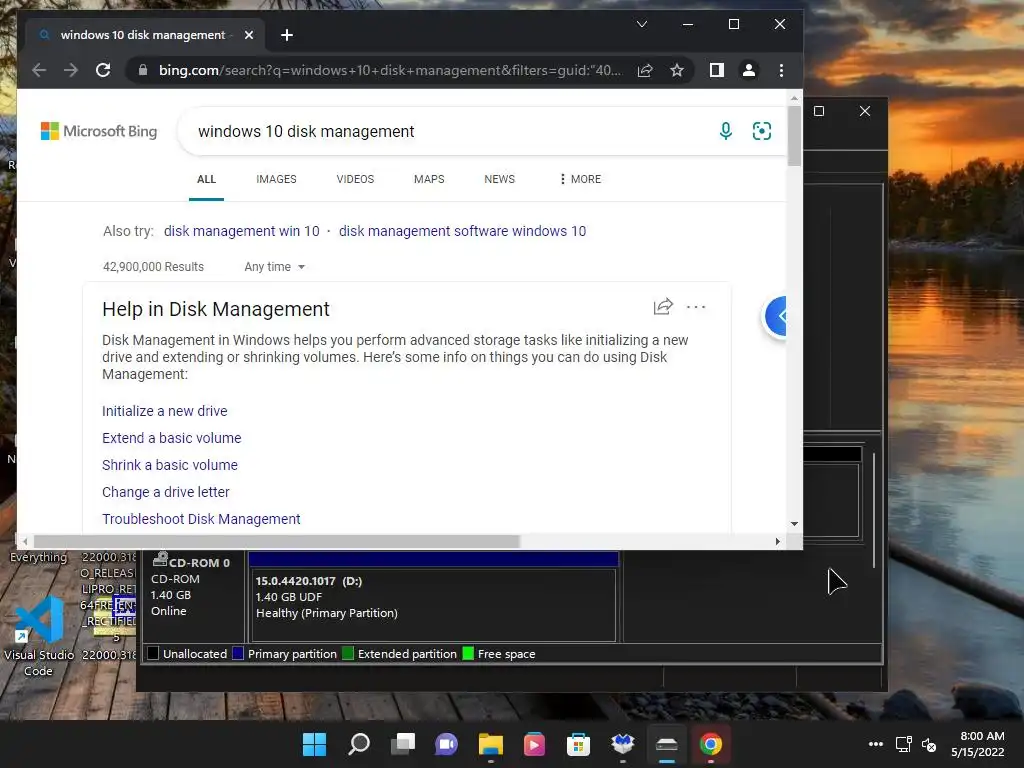Open 'Troubleshoot Disk Management' link

click(201, 519)
